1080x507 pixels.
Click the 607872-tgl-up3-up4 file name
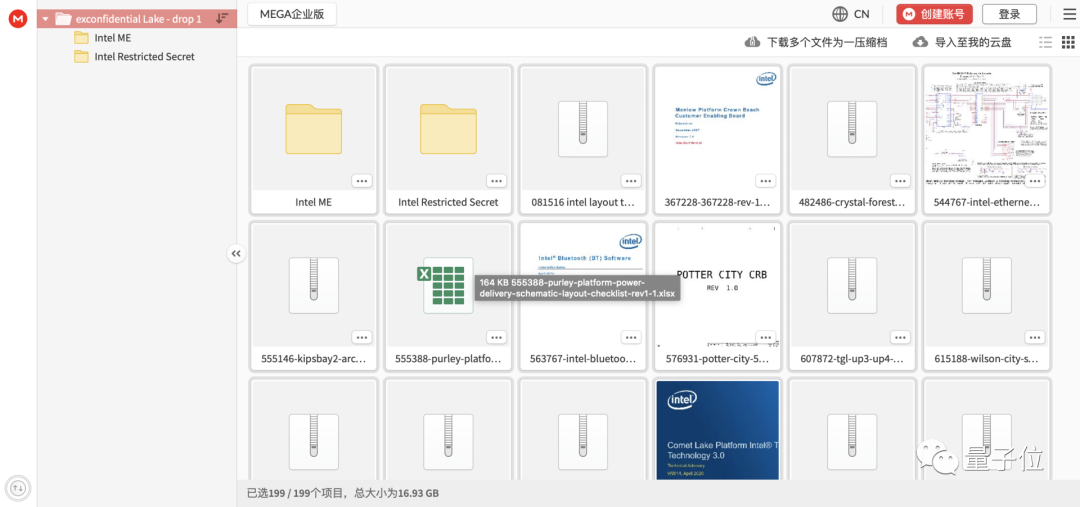853,359
